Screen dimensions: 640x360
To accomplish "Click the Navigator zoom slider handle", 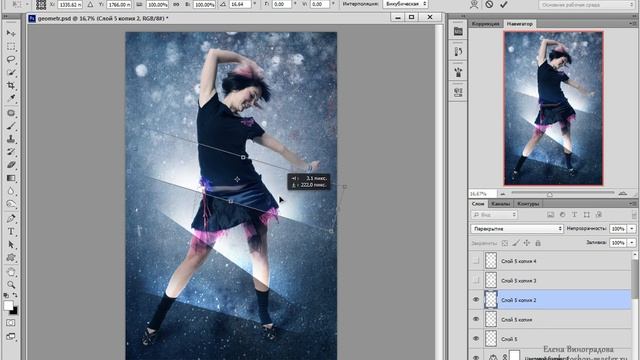I will 550,194.
